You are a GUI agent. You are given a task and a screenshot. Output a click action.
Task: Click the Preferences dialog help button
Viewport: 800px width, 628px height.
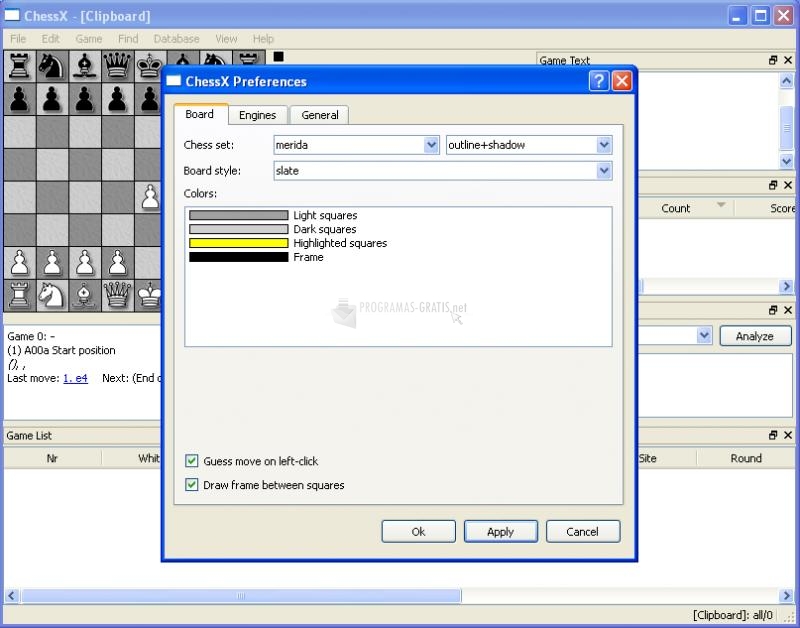pos(599,81)
